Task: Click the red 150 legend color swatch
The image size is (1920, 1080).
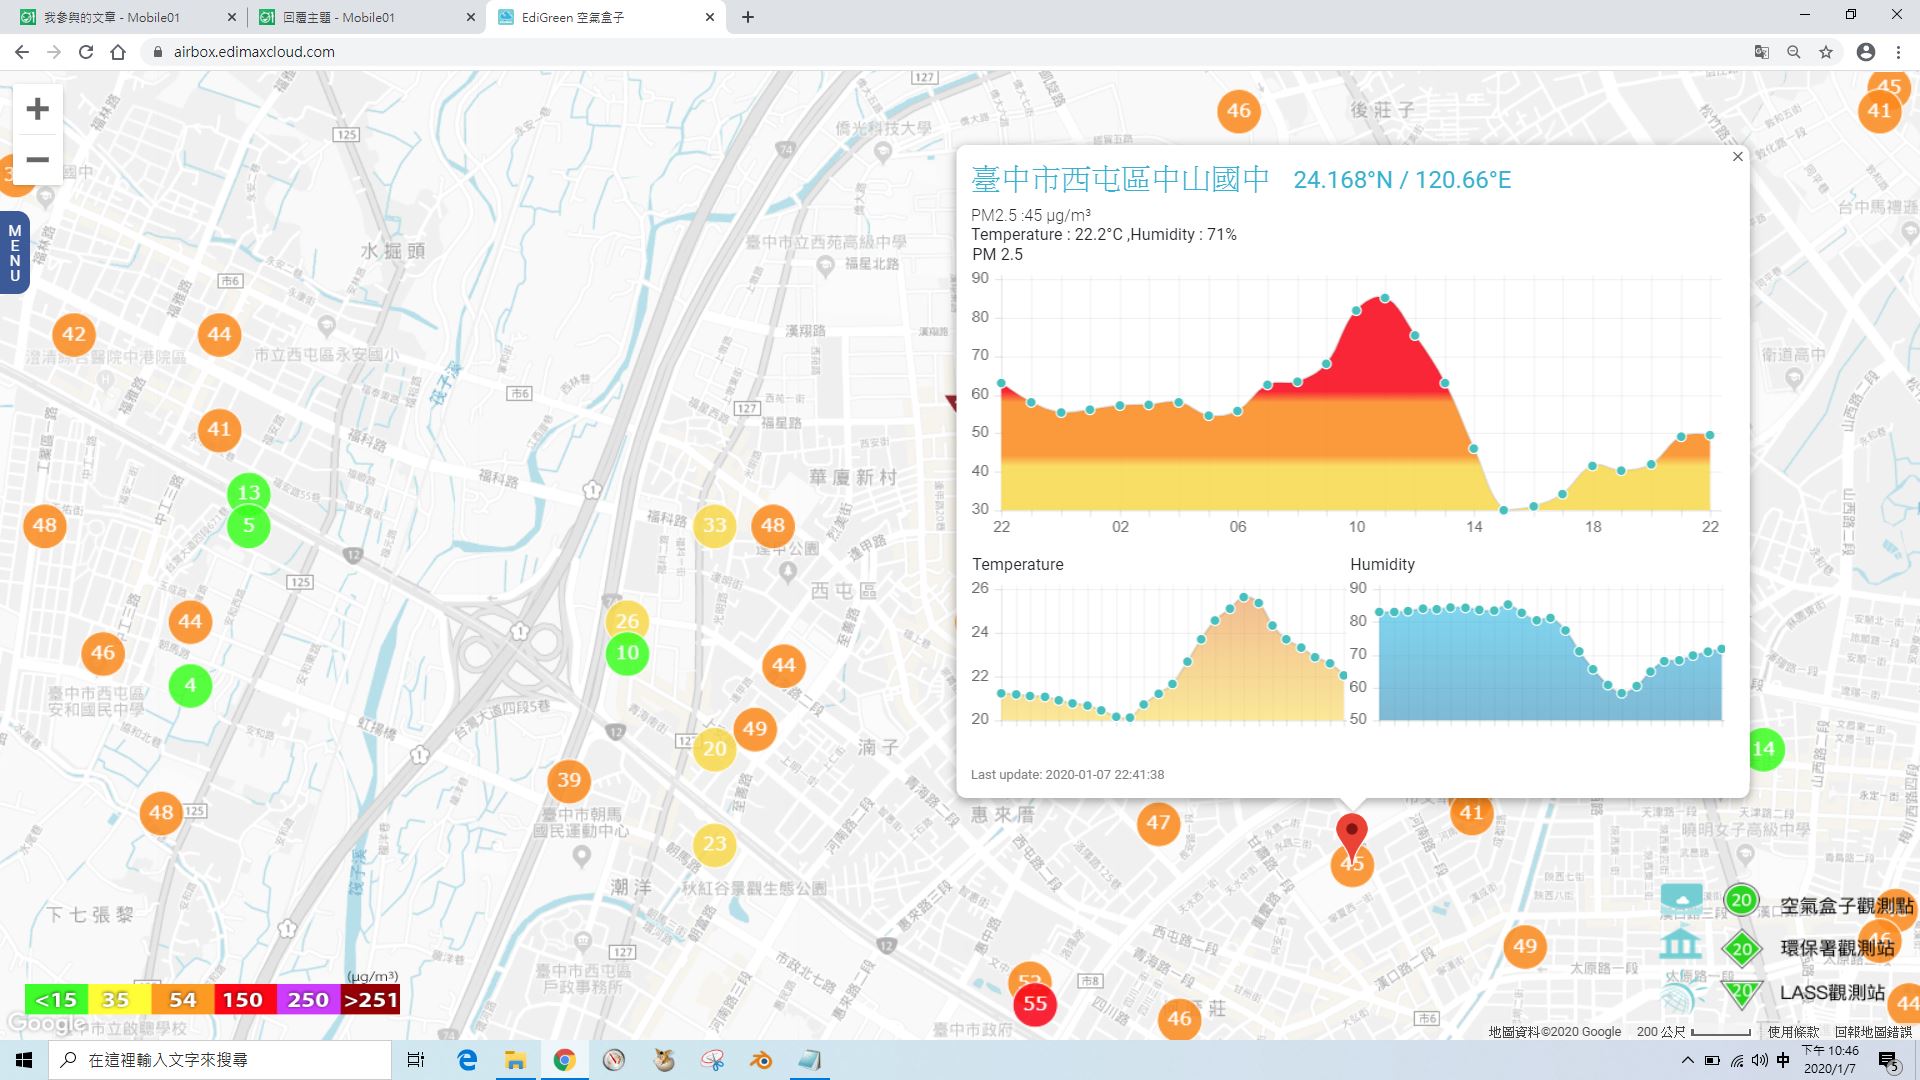Action: pyautogui.click(x=243, y=1000)
